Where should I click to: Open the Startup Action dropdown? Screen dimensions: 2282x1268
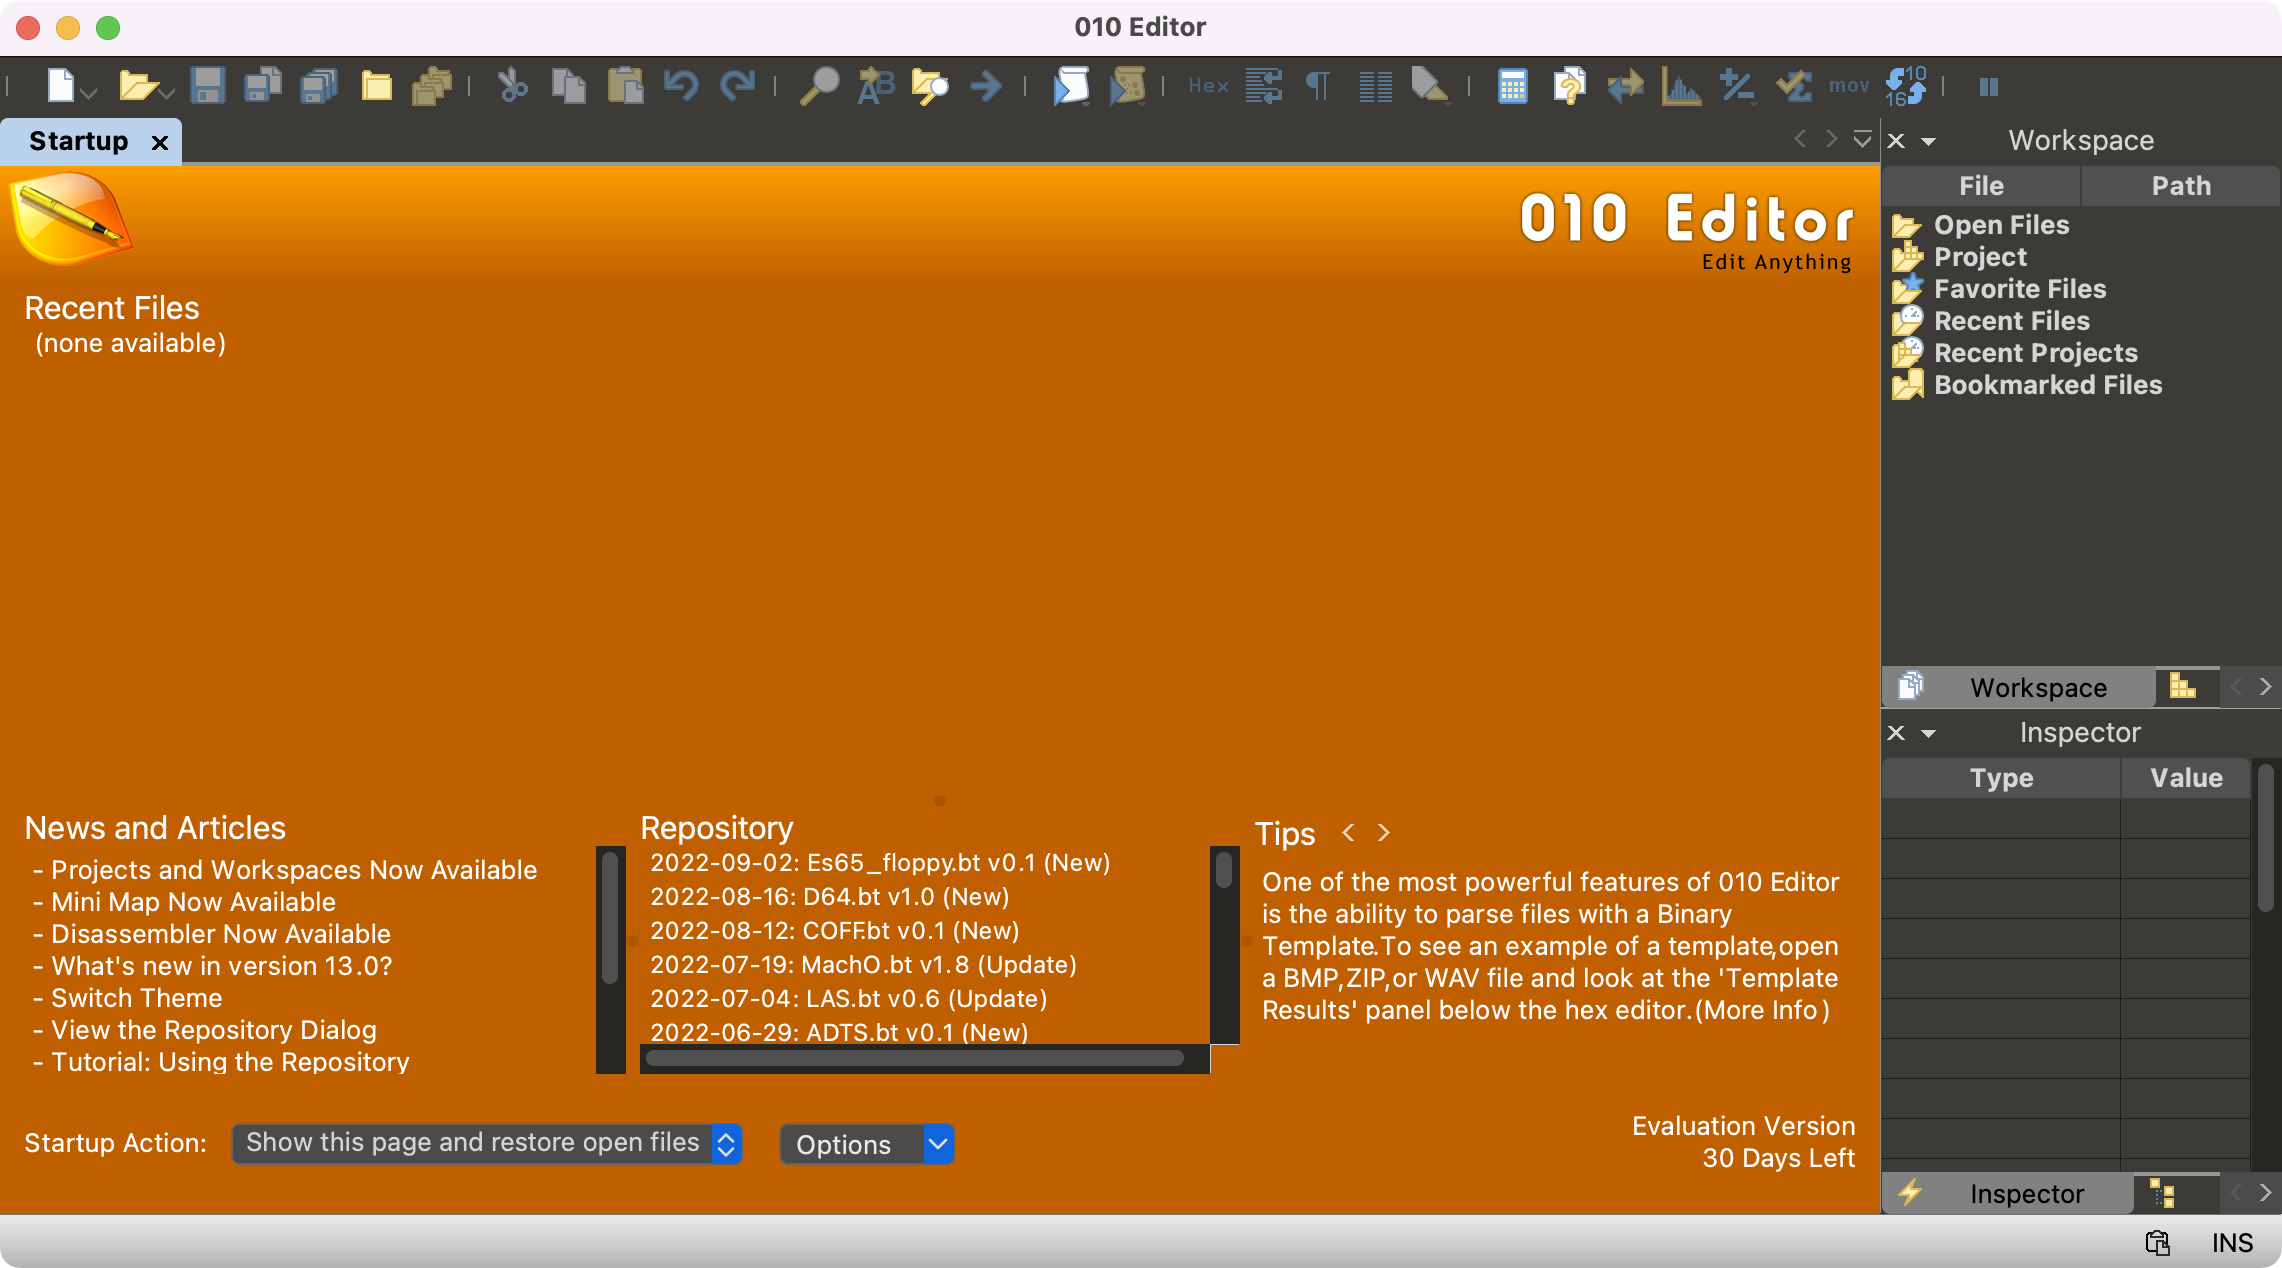point(487,1143)
